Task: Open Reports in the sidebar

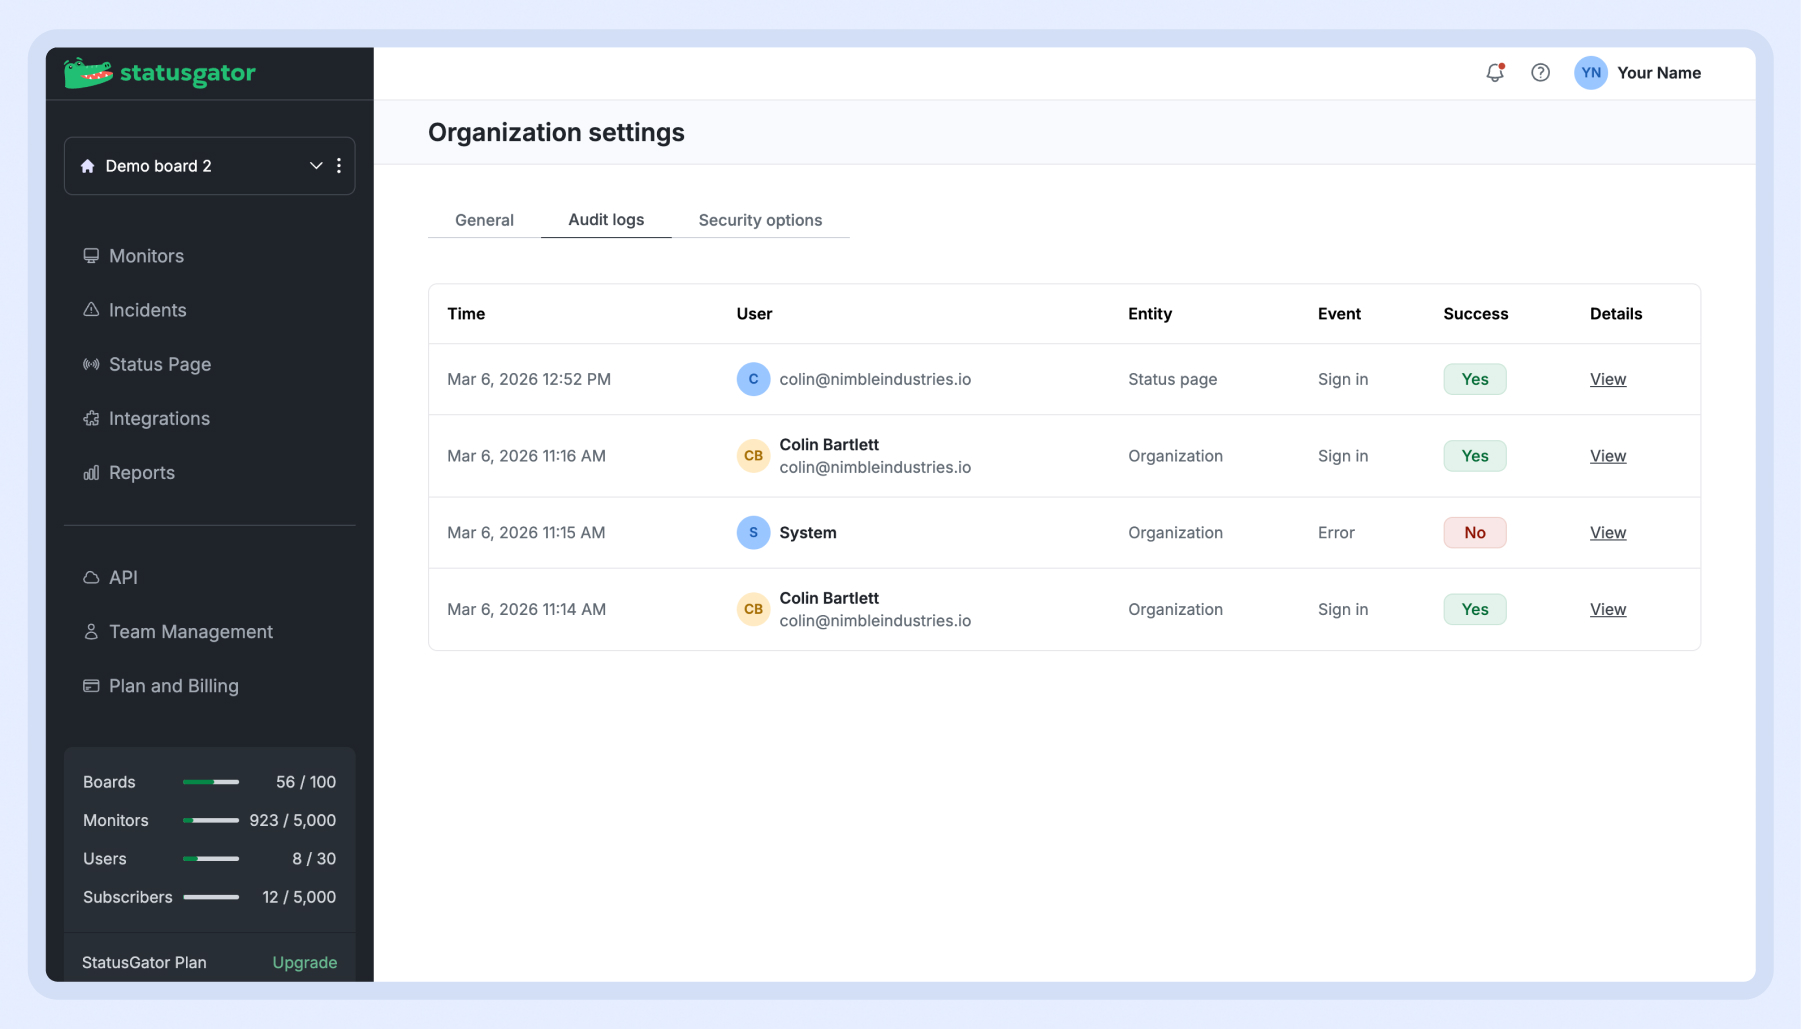Action: [x=141, y=472]
